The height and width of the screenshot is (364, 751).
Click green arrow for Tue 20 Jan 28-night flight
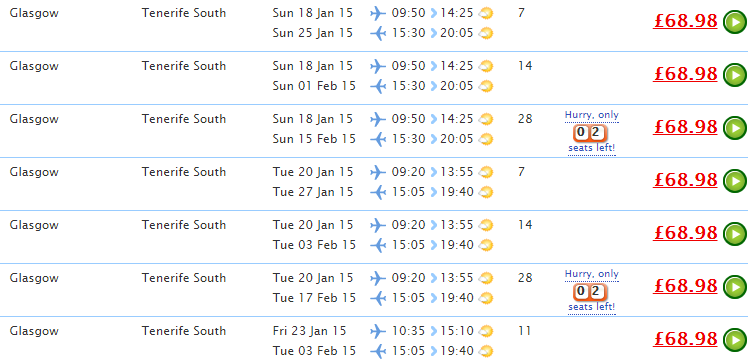(x=735, y=287)
